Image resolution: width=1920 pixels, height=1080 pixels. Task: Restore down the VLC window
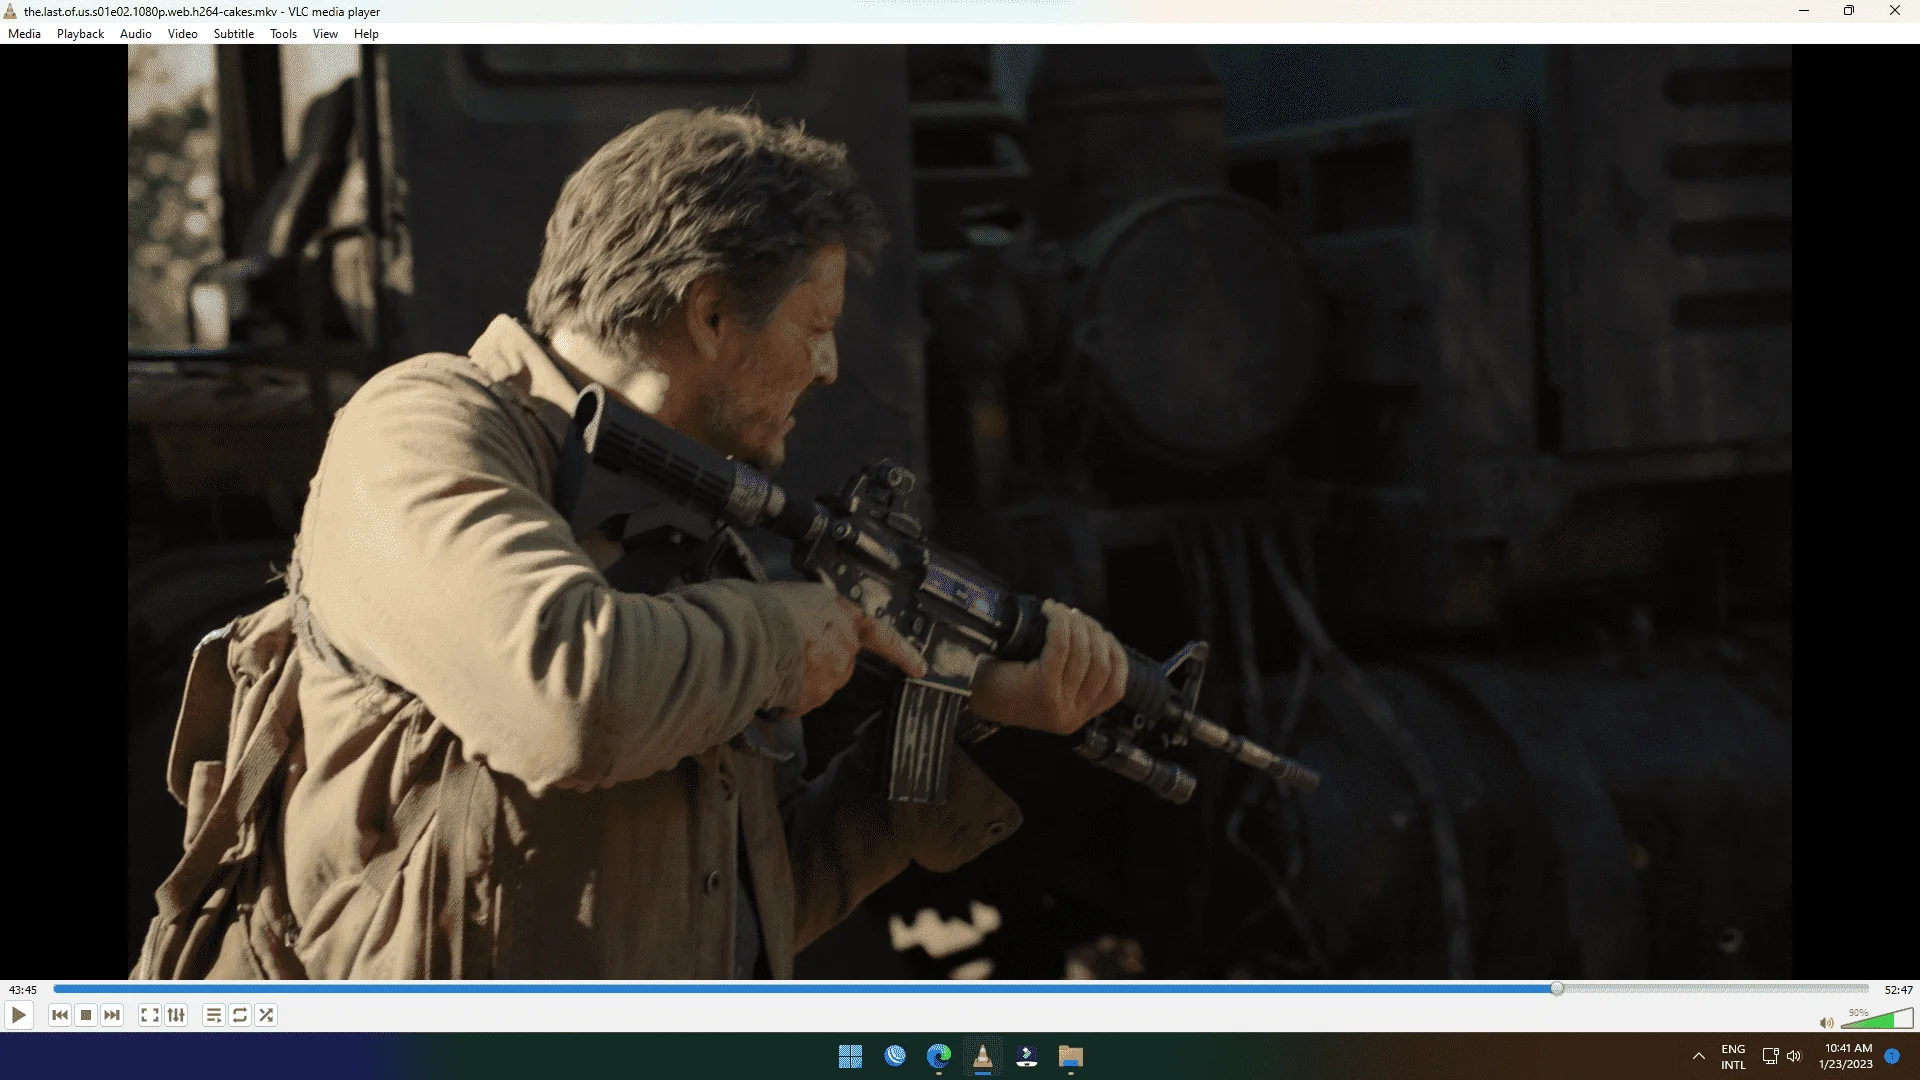[x=1848, y=11]
